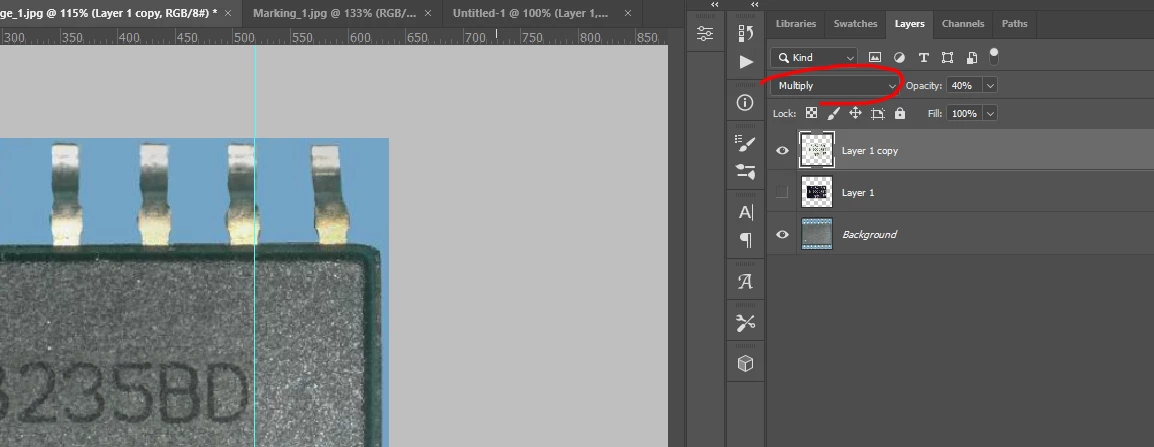This screenshot has width=1154, height=447.
Task: Select the Layer 1 thumbnail
Action: pos(816,192)
